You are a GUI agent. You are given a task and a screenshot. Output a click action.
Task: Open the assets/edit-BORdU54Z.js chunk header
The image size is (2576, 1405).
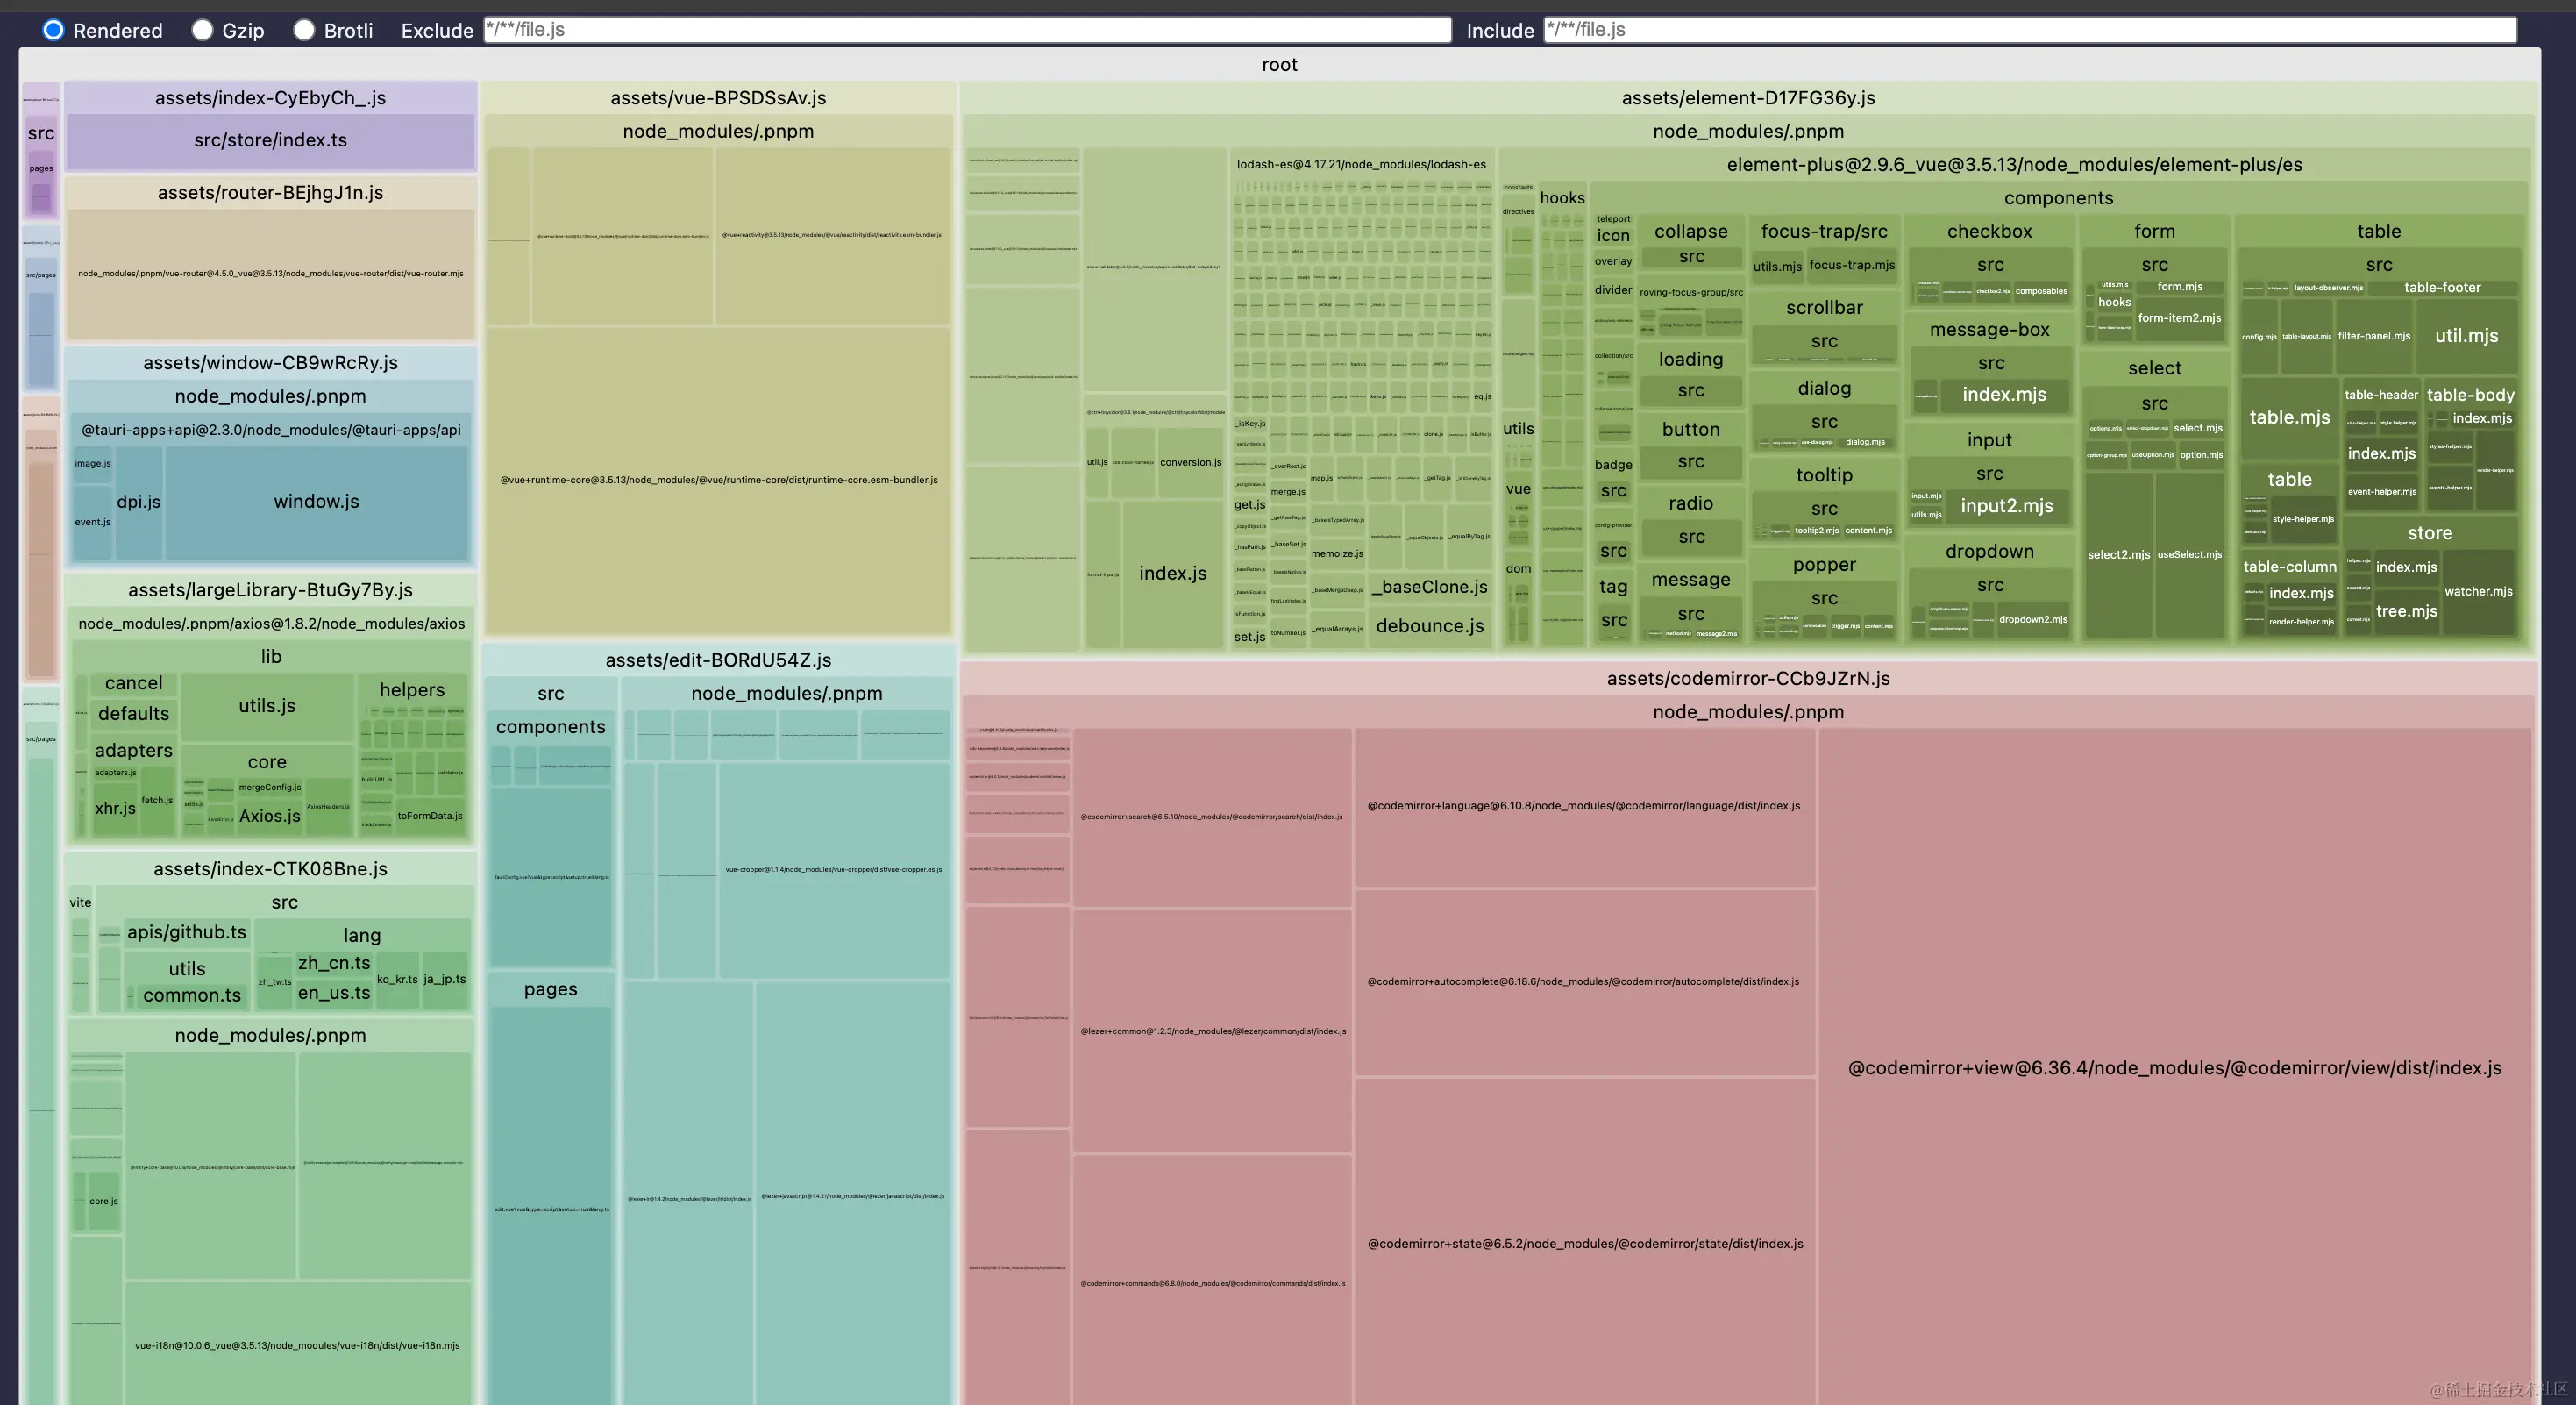[x=718, y=660]
